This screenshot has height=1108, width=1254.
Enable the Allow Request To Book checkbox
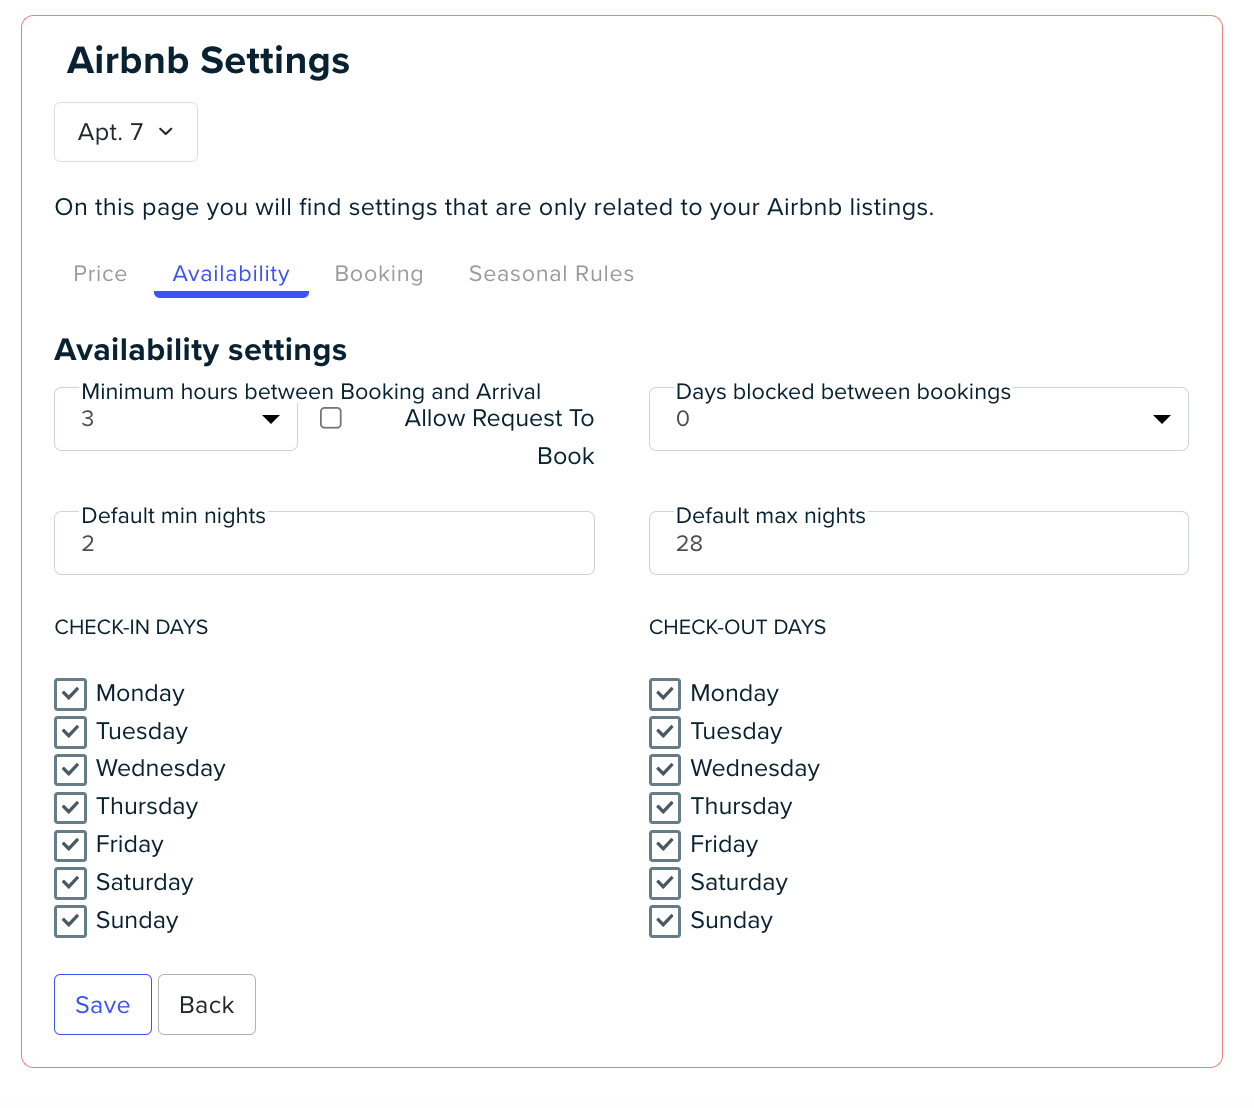tap(331, 418)
